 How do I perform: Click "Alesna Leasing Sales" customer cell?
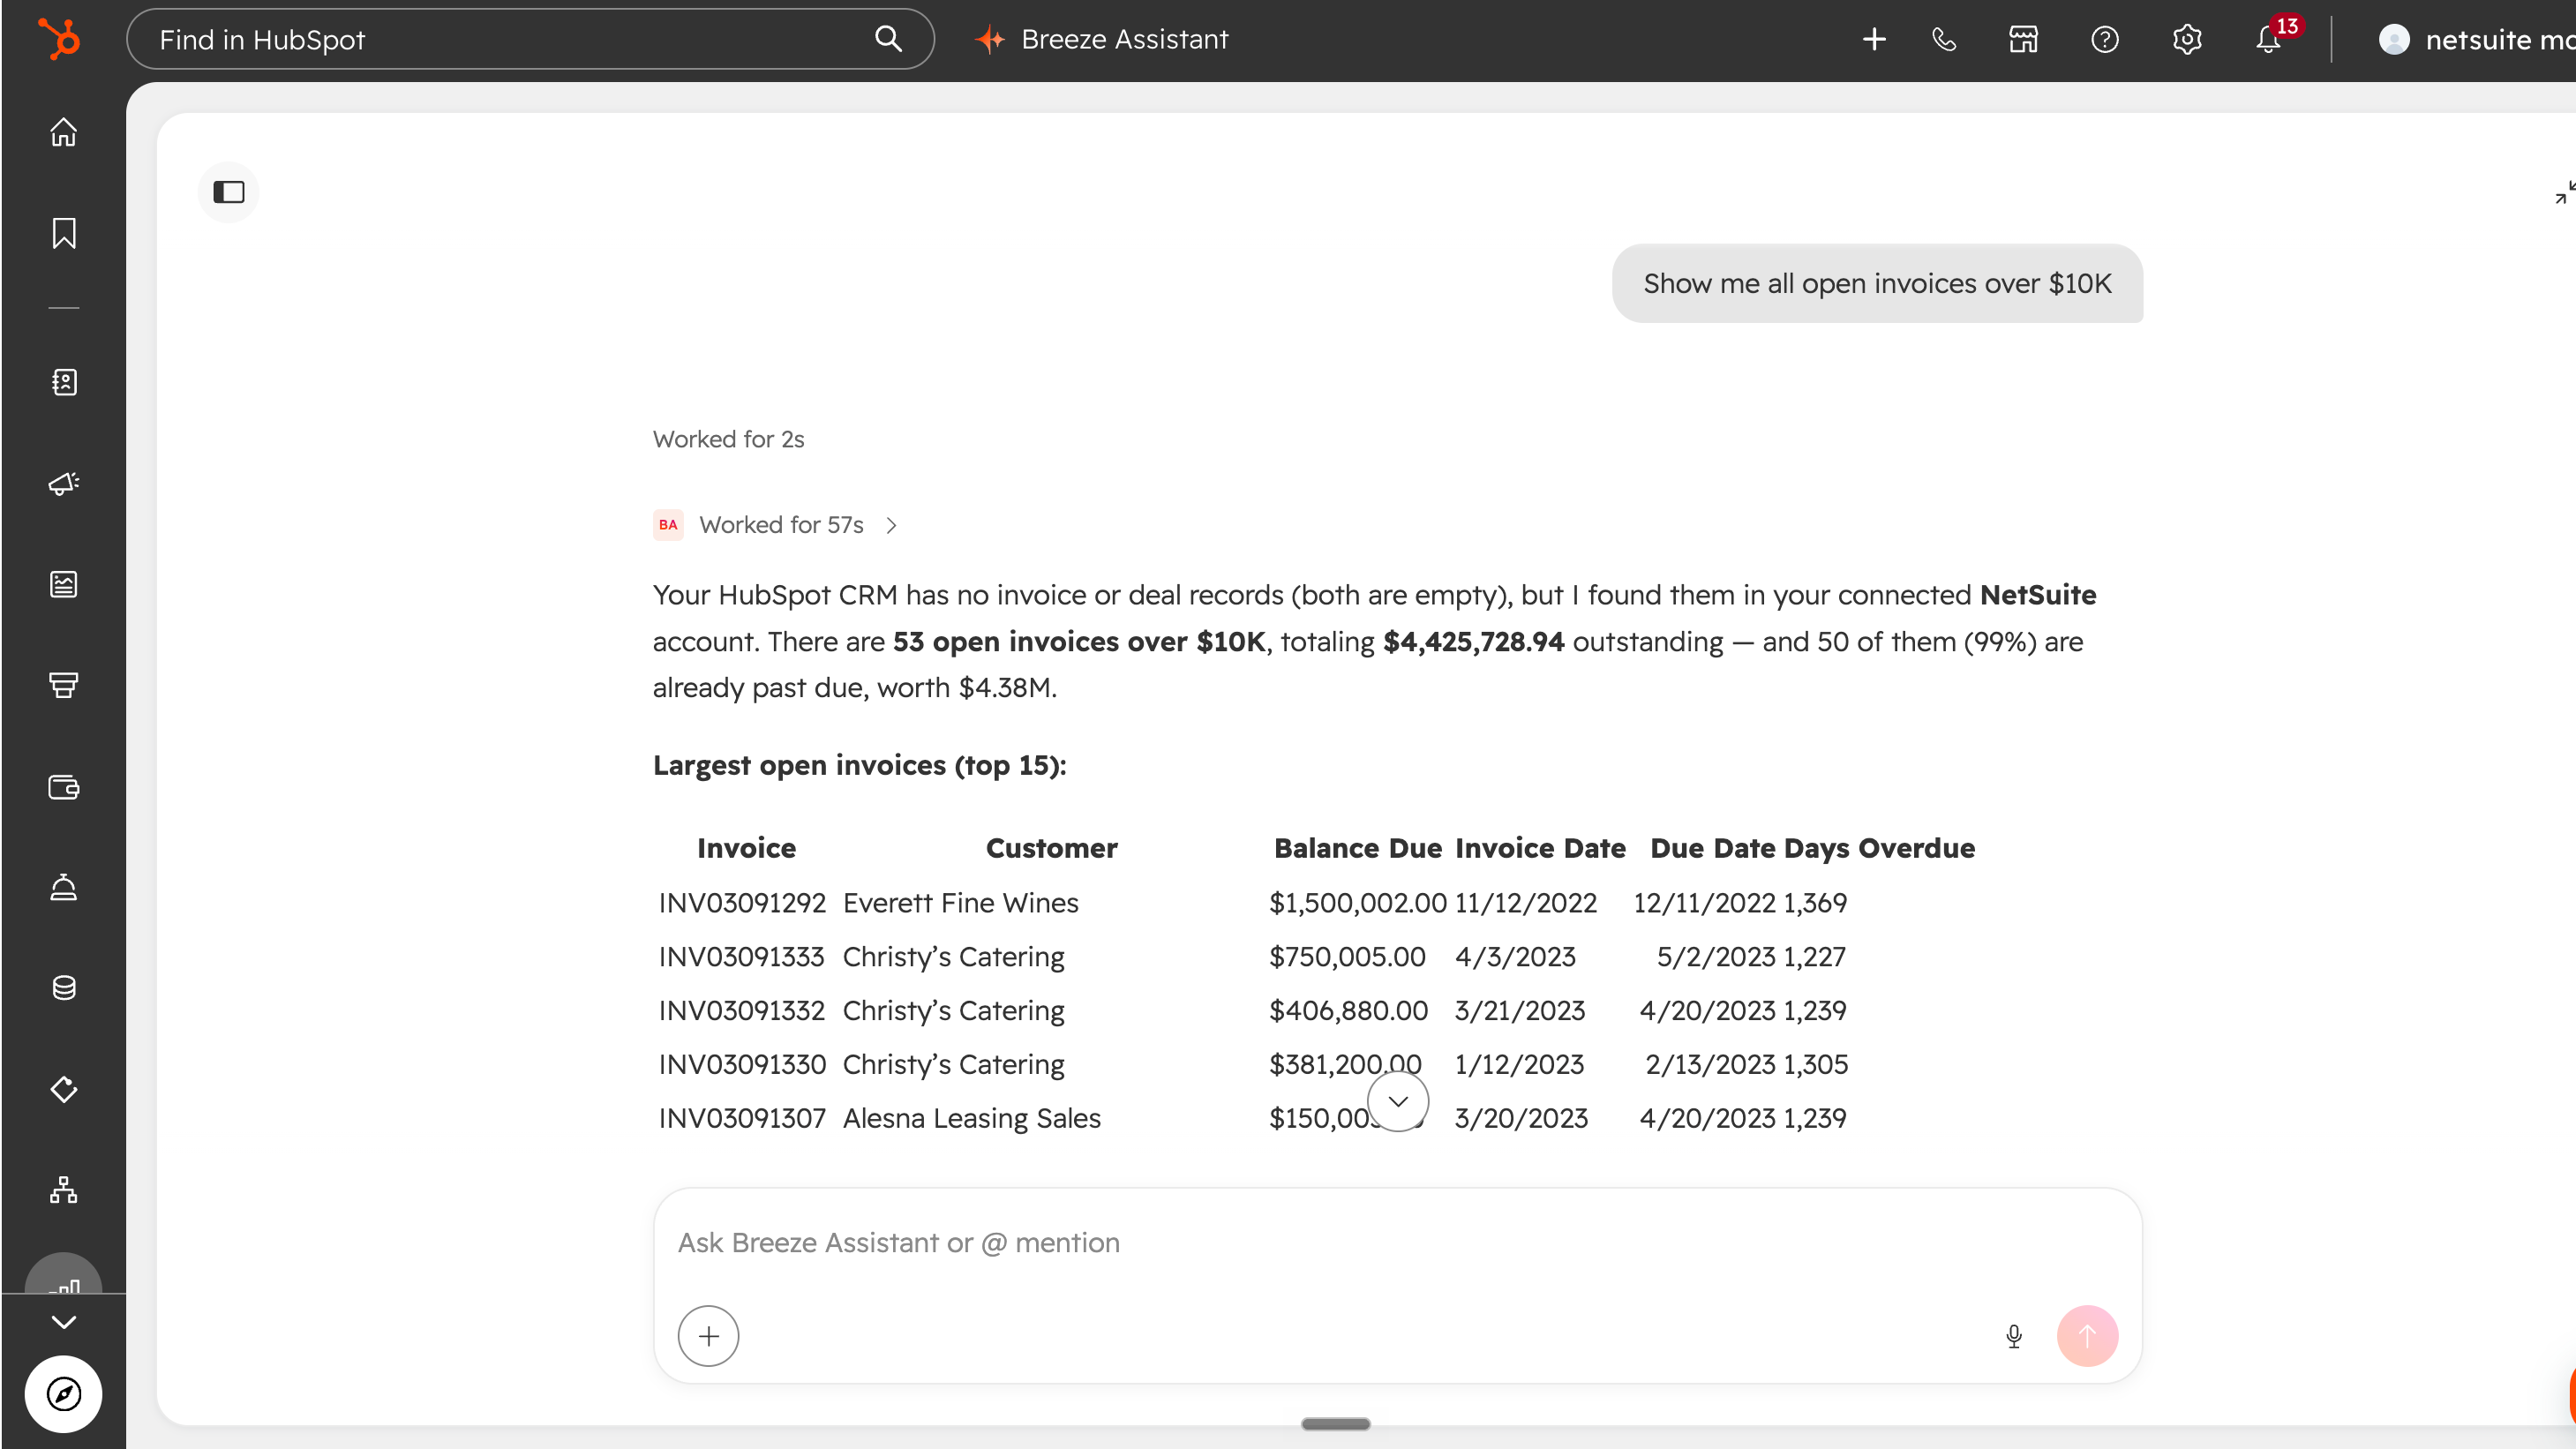pos(972,1118)
